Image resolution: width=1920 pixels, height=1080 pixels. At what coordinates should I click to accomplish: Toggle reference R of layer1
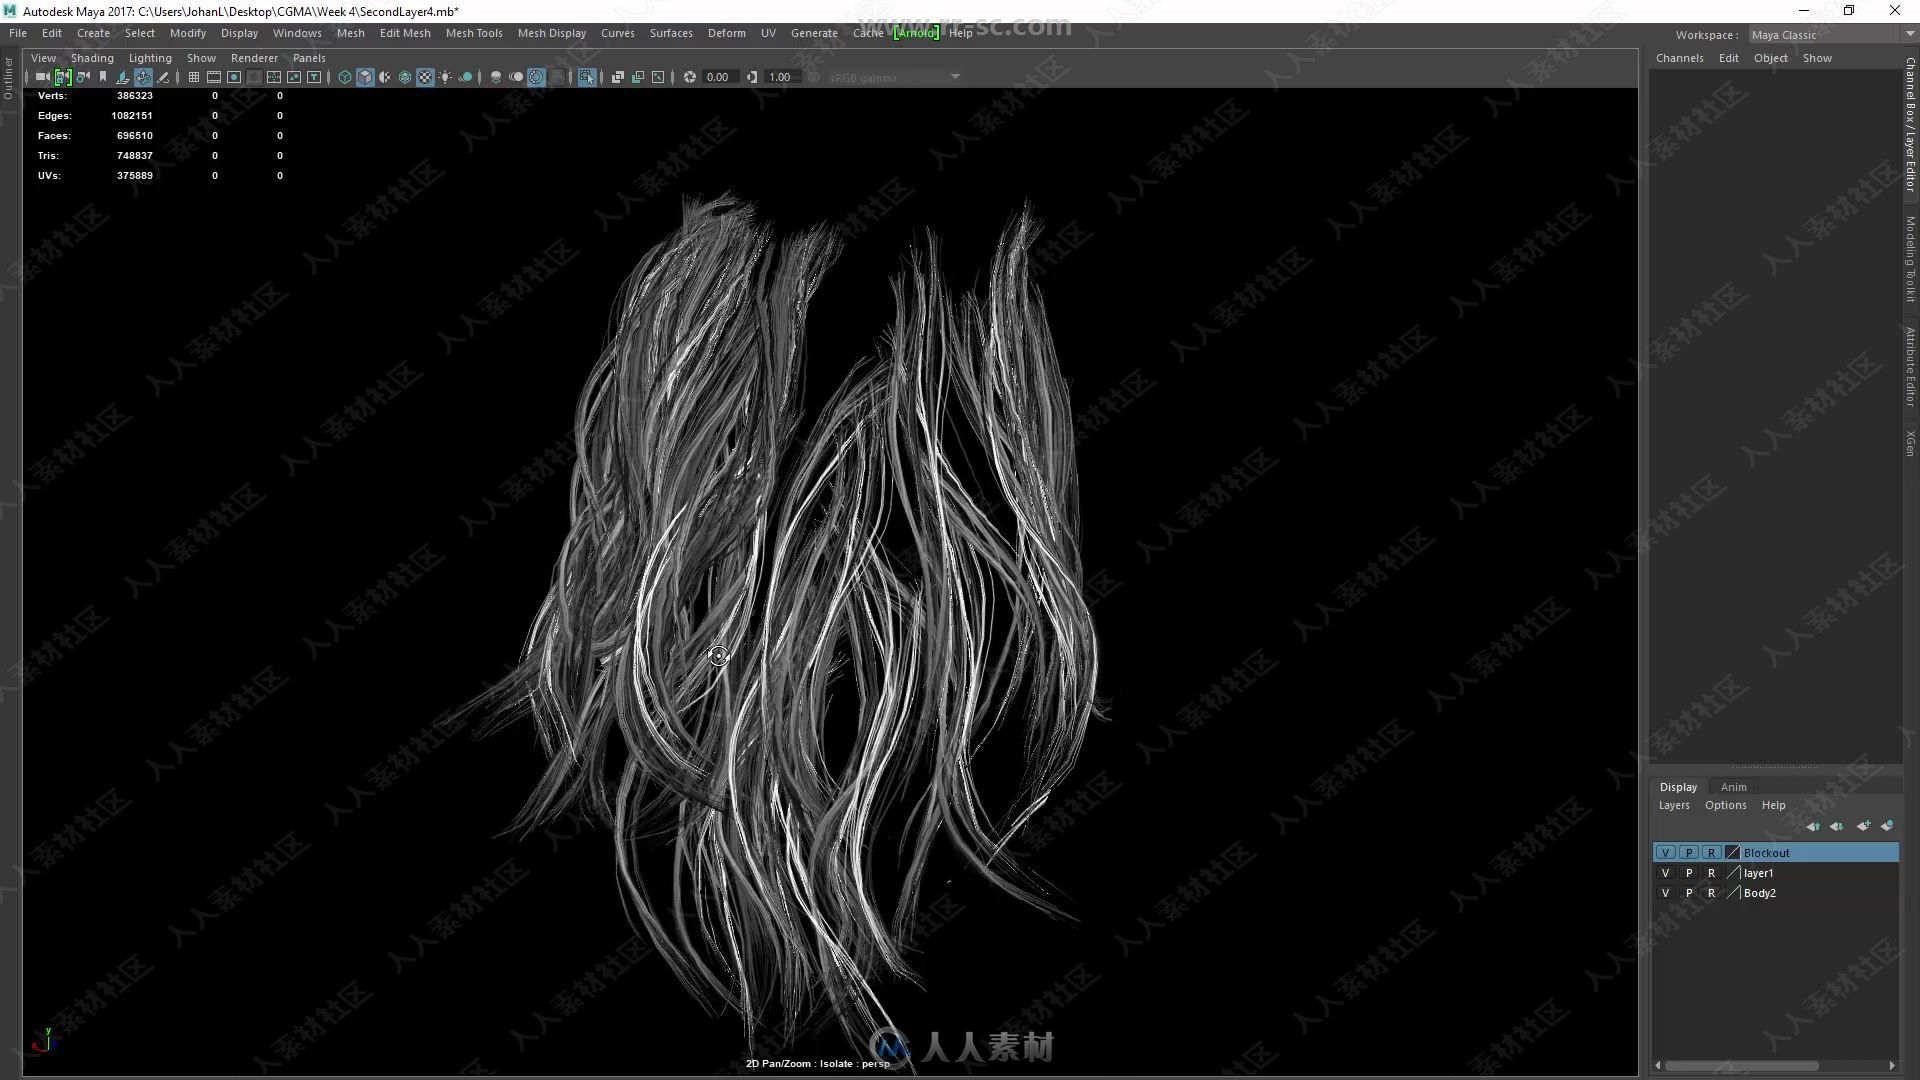(x=1711, y=873)
